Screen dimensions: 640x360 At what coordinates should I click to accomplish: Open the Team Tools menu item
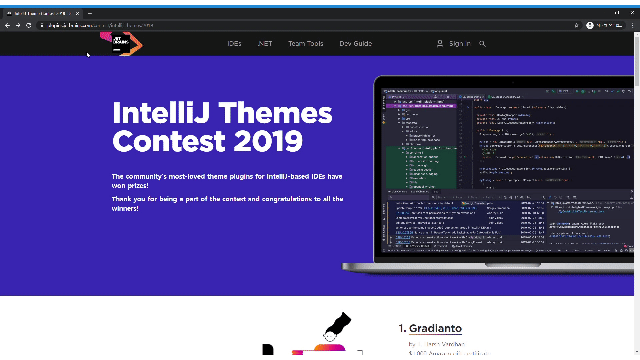(x=305, y=43)
